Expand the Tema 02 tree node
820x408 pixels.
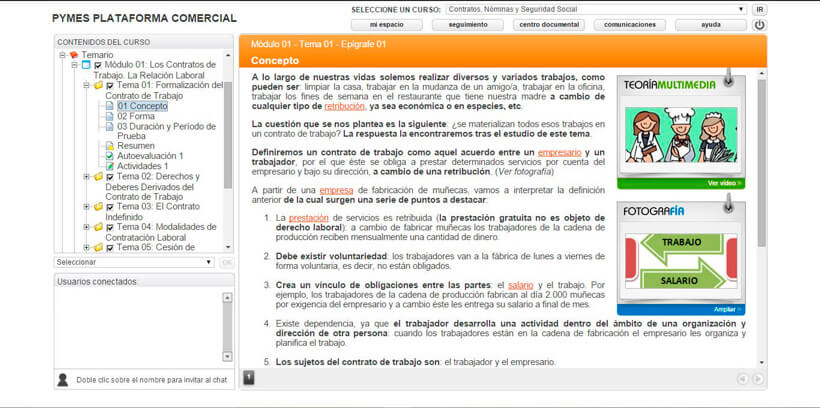click(86, 177)
